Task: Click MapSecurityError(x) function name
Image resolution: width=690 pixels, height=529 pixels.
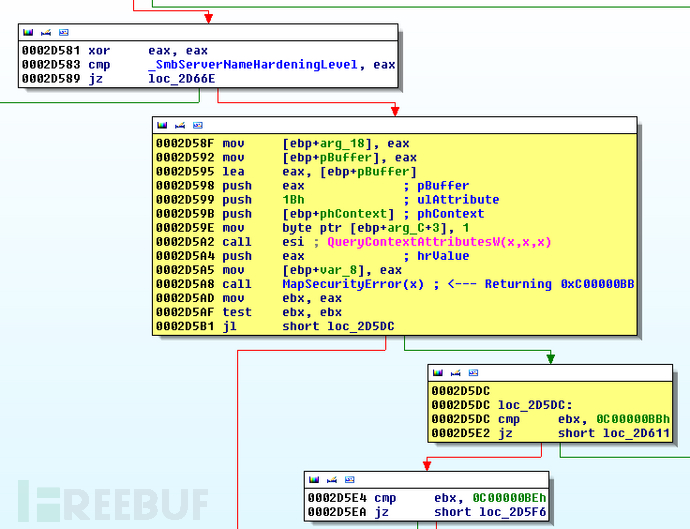Action: (x=353, y=284)
